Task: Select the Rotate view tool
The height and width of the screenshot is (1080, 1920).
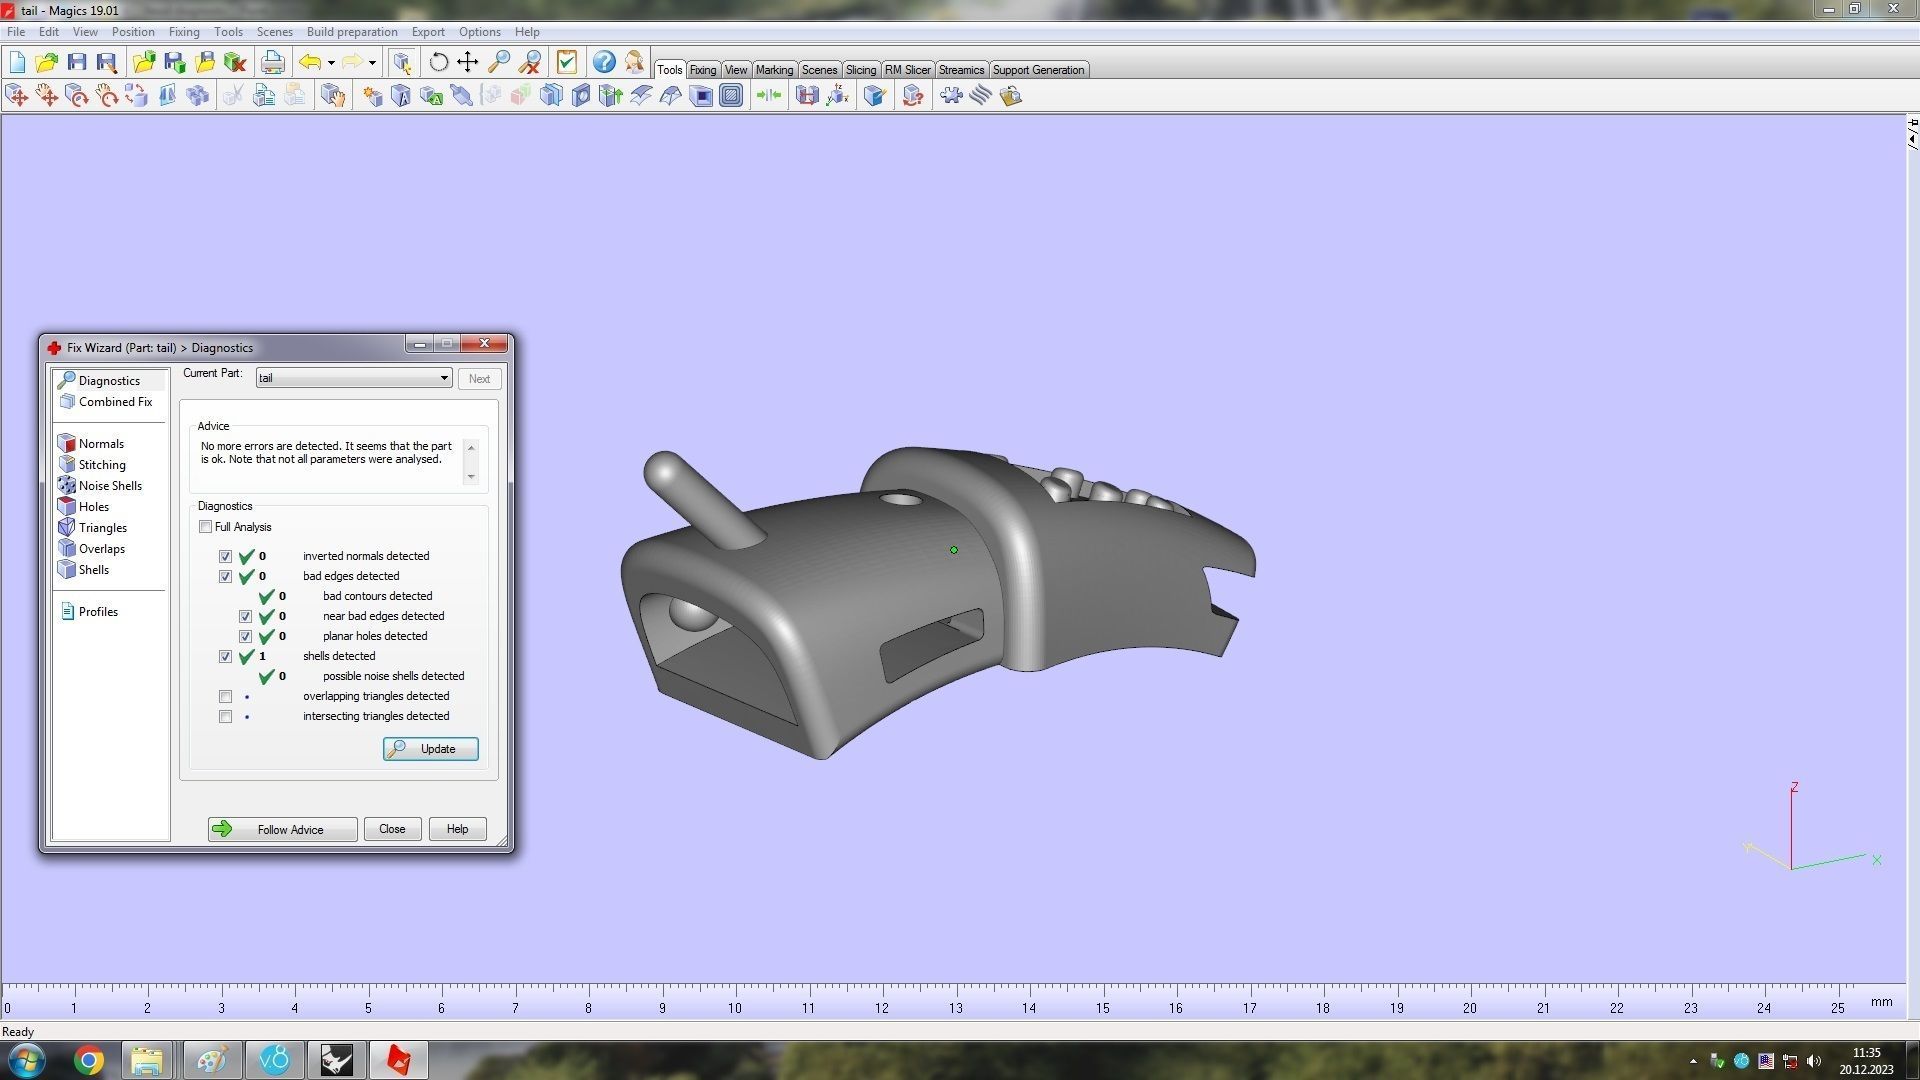Action: 438,62
